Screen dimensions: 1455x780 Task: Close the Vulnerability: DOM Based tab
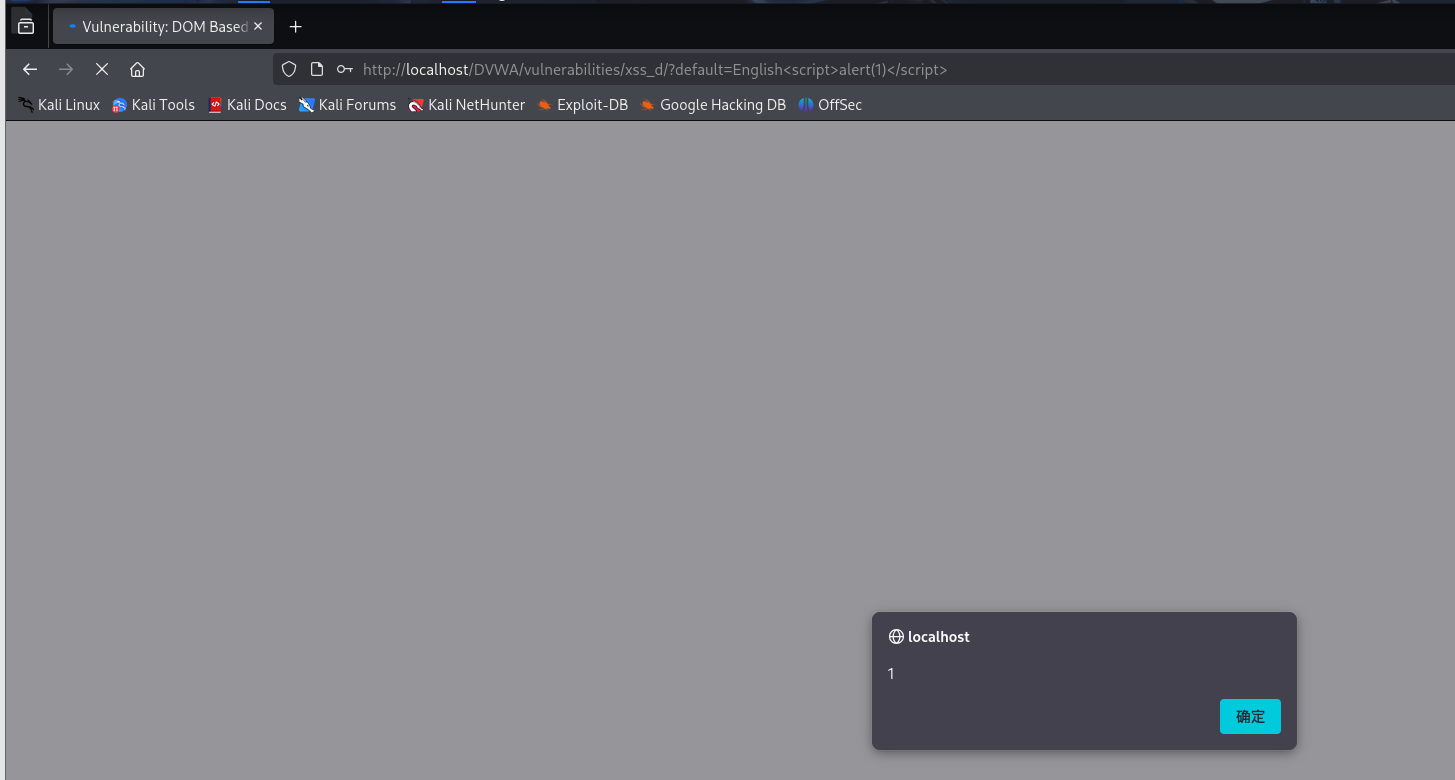tap(259, 27)
